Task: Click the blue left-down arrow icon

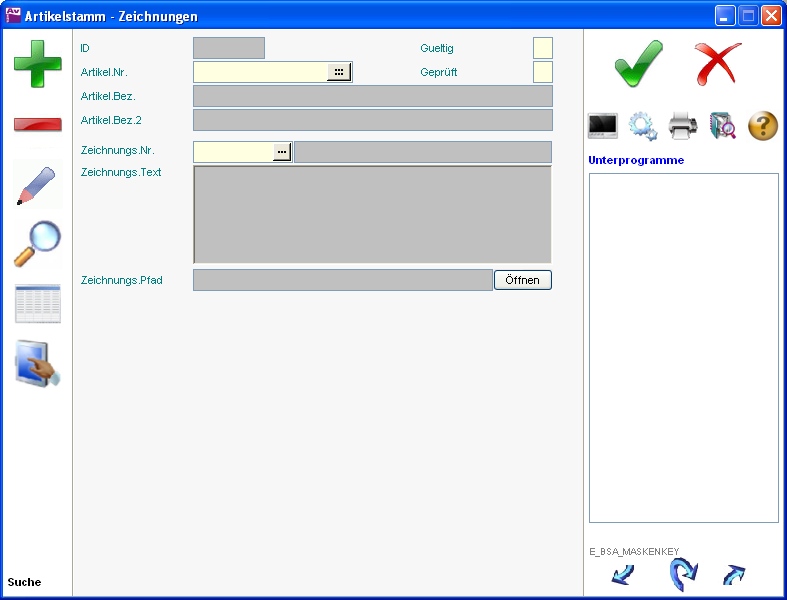Action: point(622,575)
